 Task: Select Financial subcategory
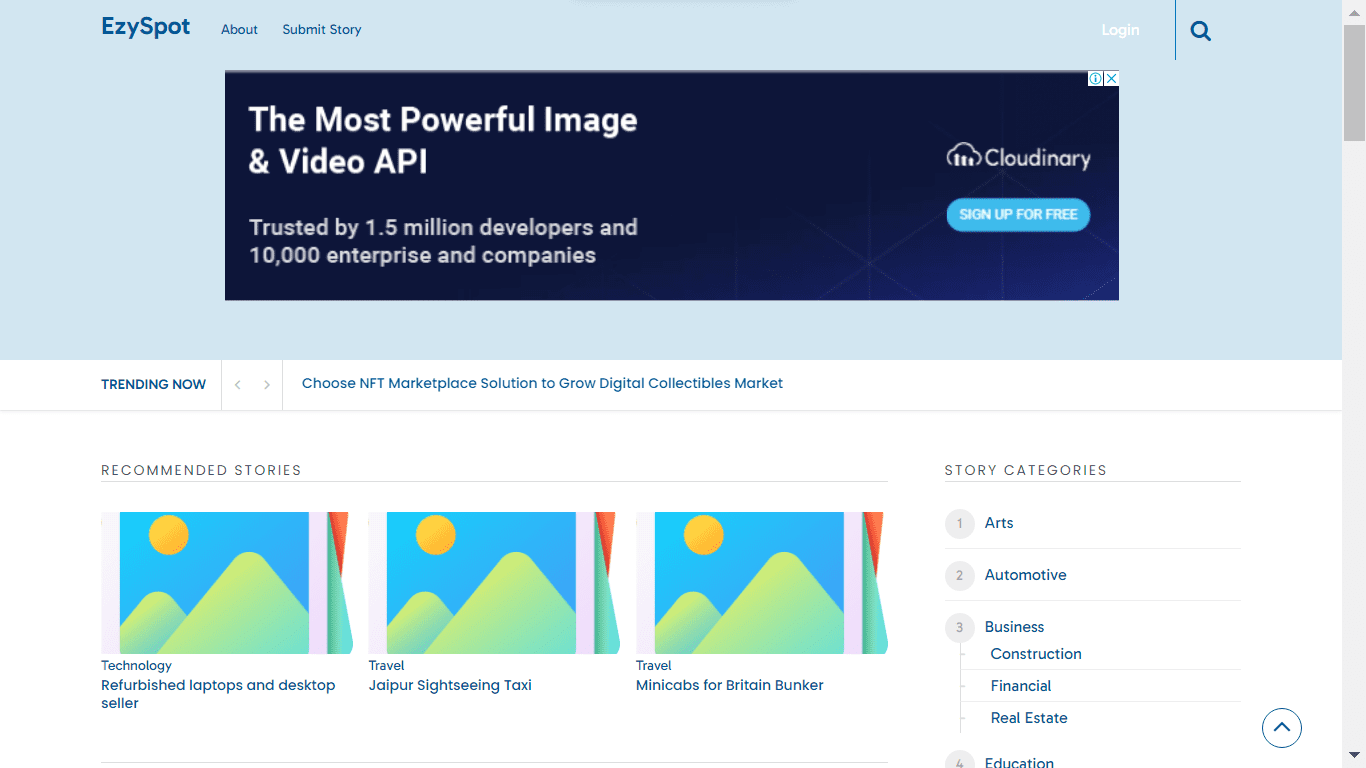coord(1021,686)
